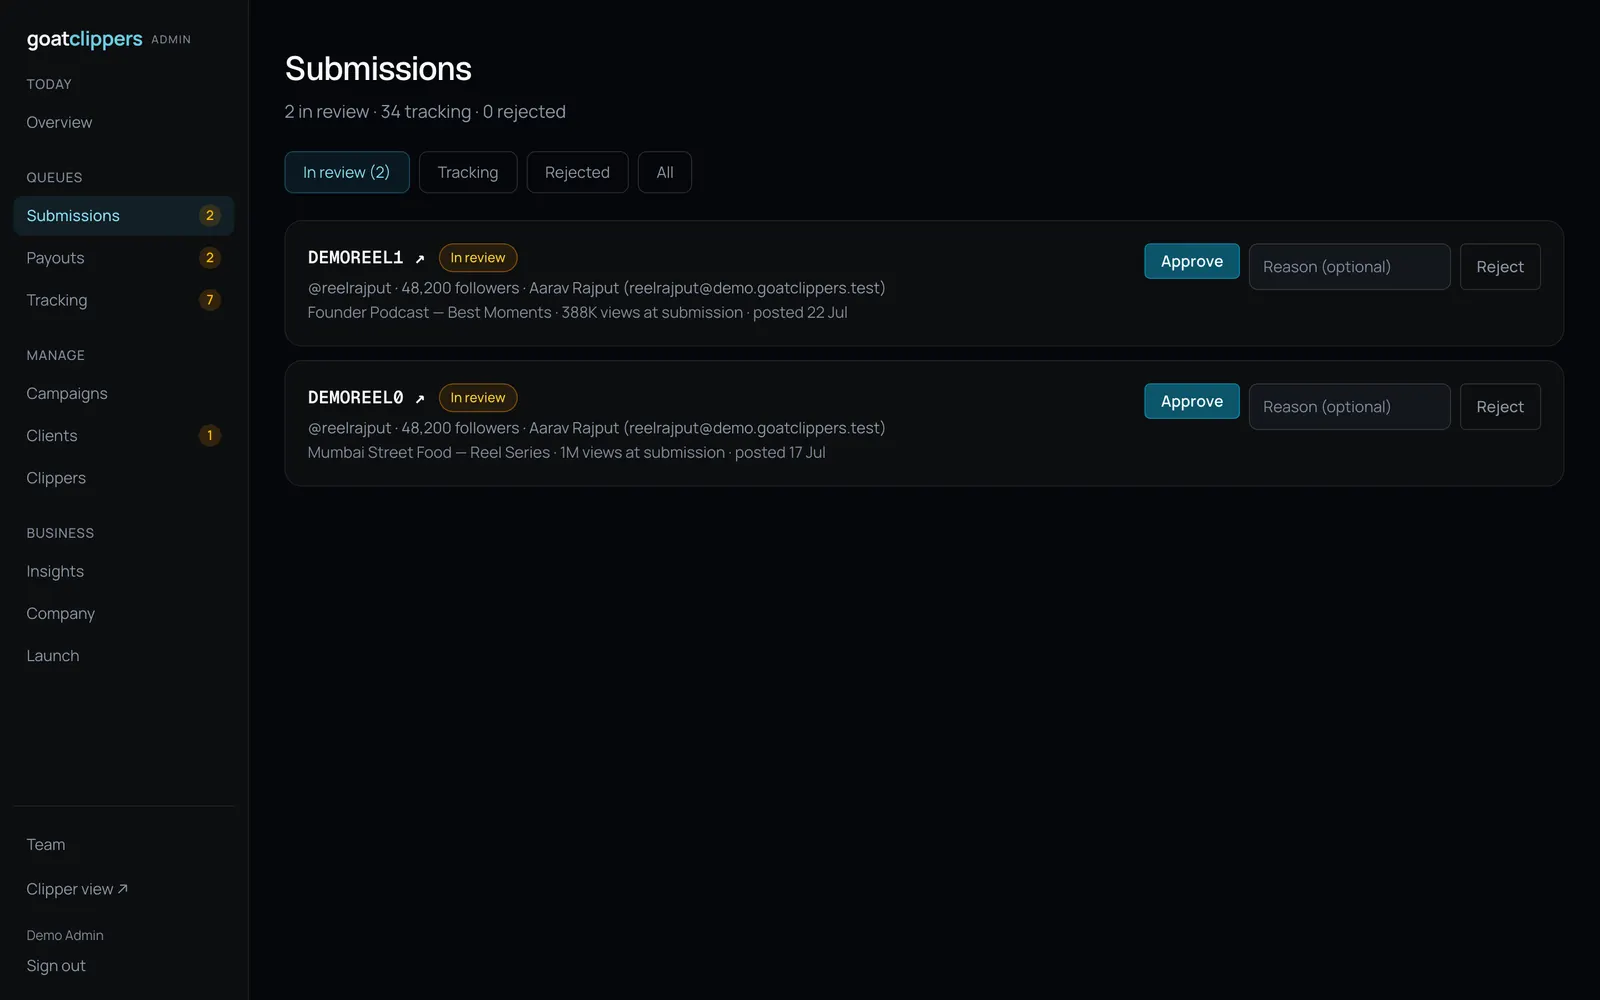
Task: Select 'Mumbai Street Food — Reel Series' campaign text
Action: (429, 453)
